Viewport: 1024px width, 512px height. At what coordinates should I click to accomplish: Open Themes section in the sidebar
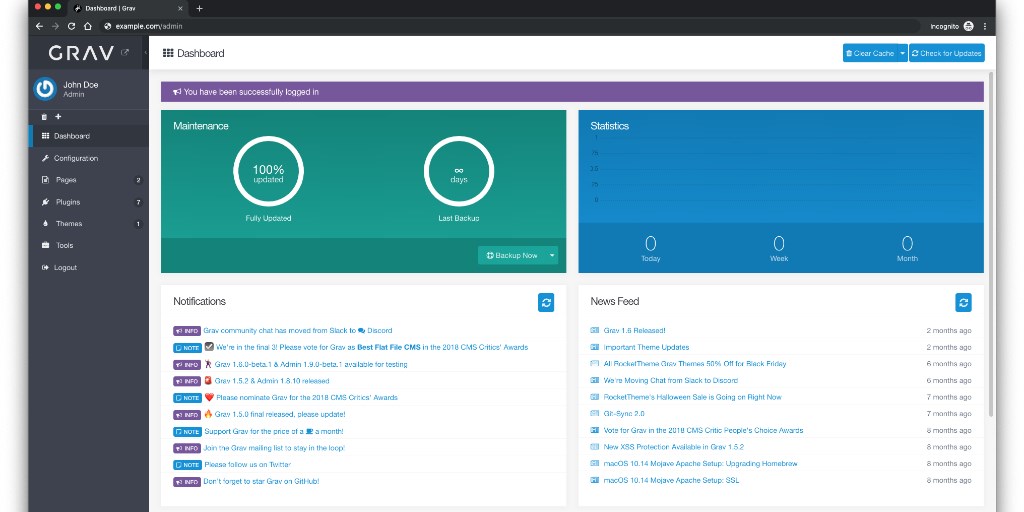click(89, 223)
